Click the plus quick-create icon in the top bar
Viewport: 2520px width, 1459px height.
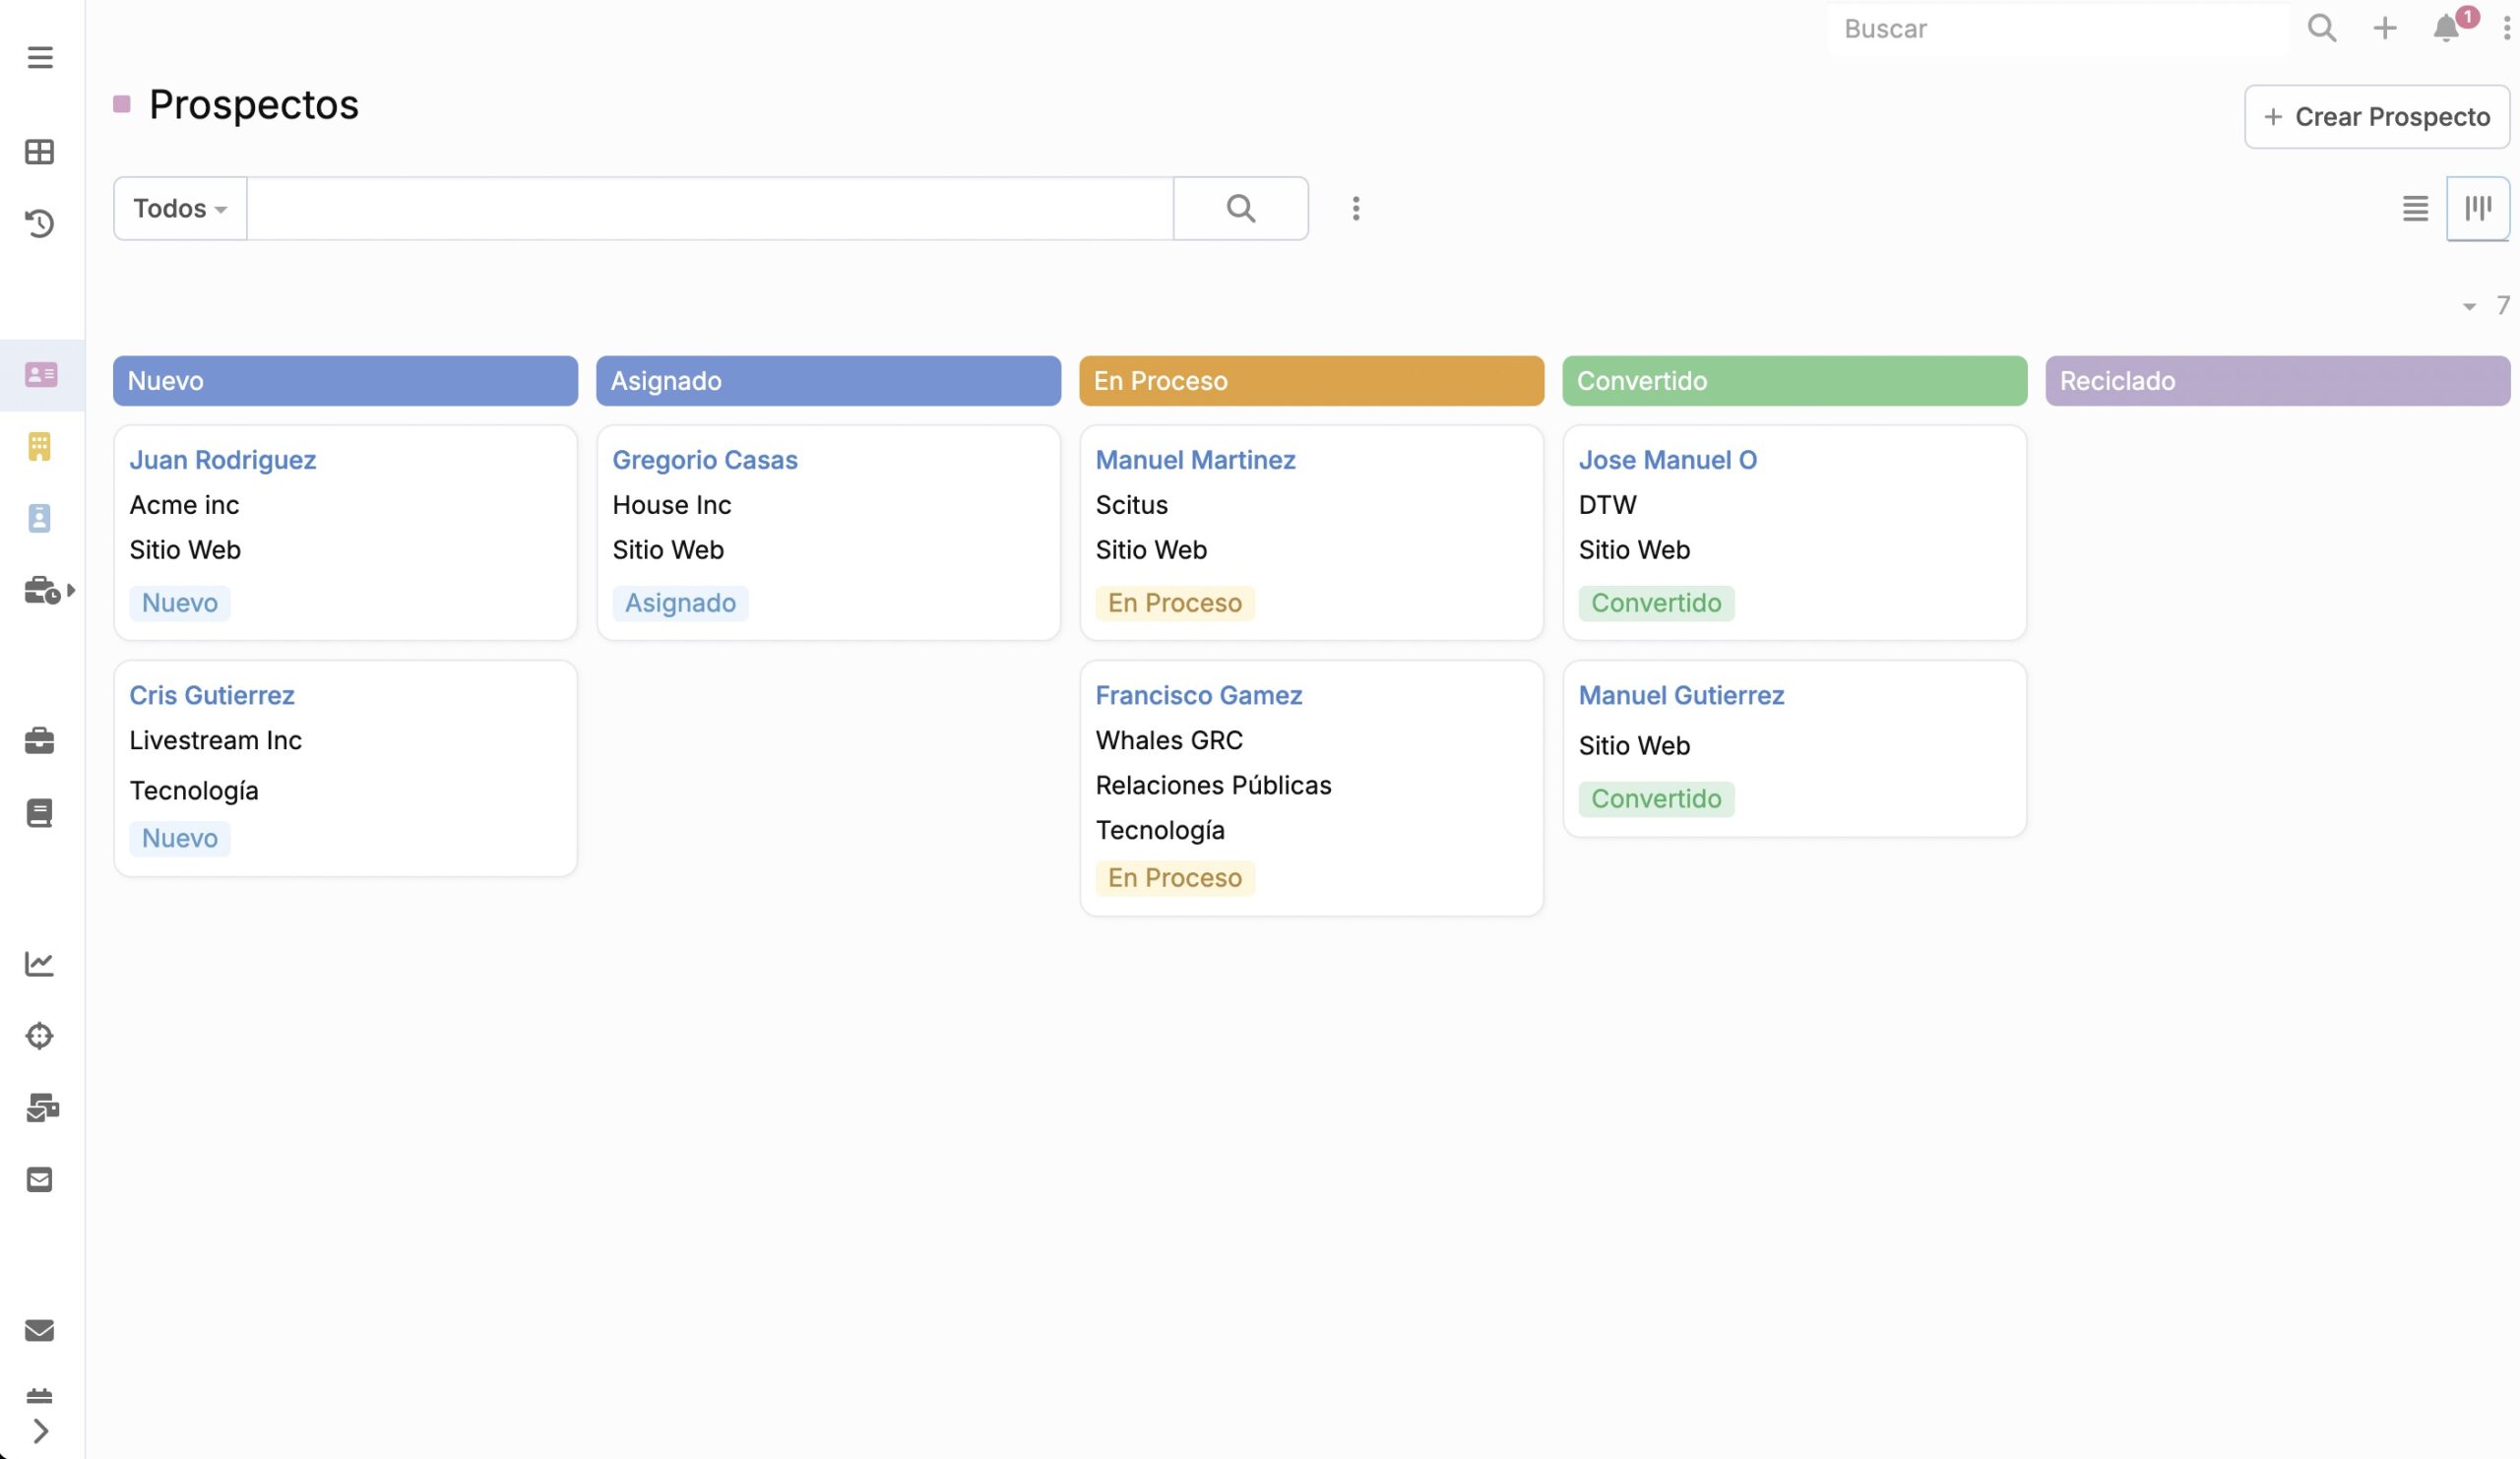pos(2385,28)
